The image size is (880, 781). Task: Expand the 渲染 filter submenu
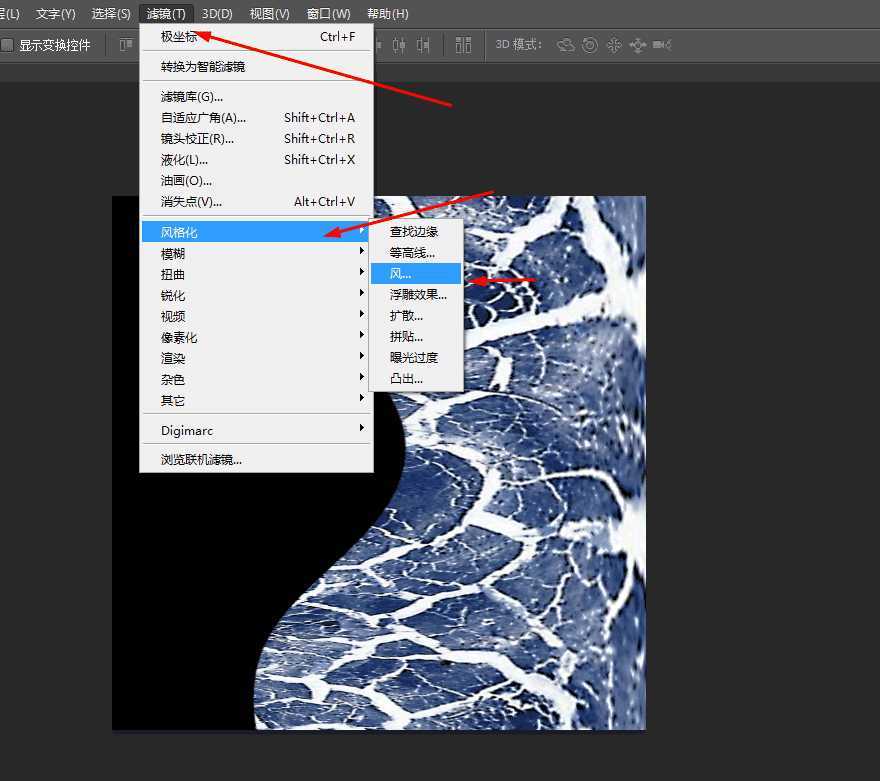point(172,358)
